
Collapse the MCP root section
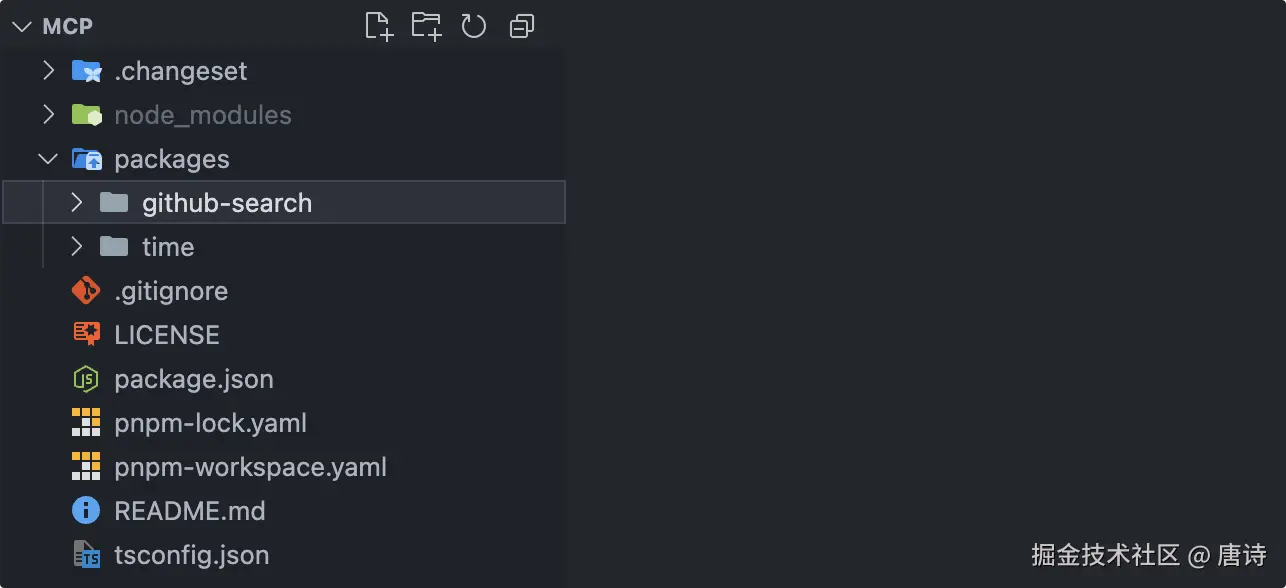coord(22,26)
